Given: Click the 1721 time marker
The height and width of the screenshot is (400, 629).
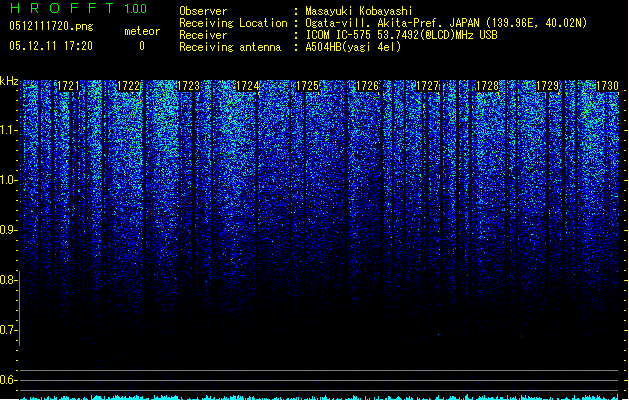Looking at the screenshot, I should (68, 86).
